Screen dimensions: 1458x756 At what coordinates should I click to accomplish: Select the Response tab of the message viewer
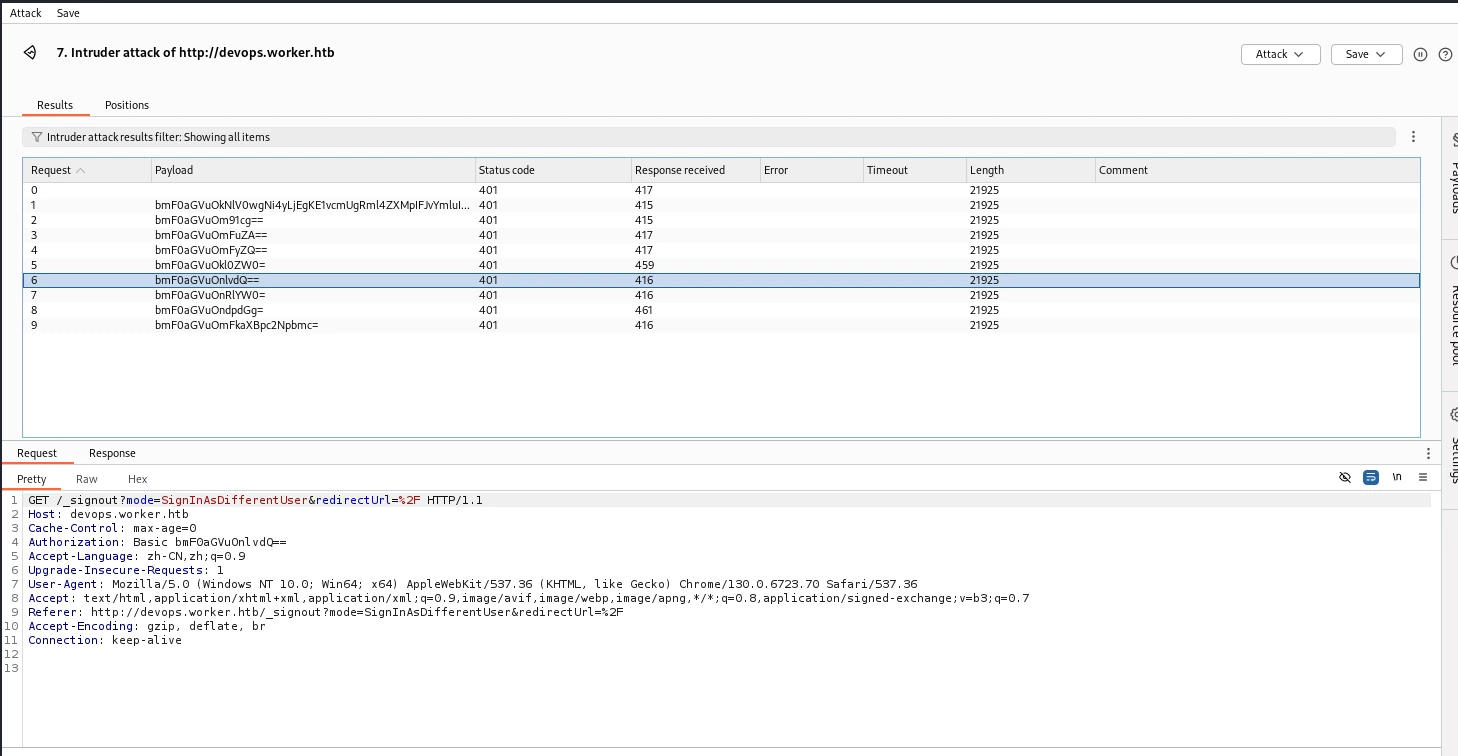(x=112, y=453)
